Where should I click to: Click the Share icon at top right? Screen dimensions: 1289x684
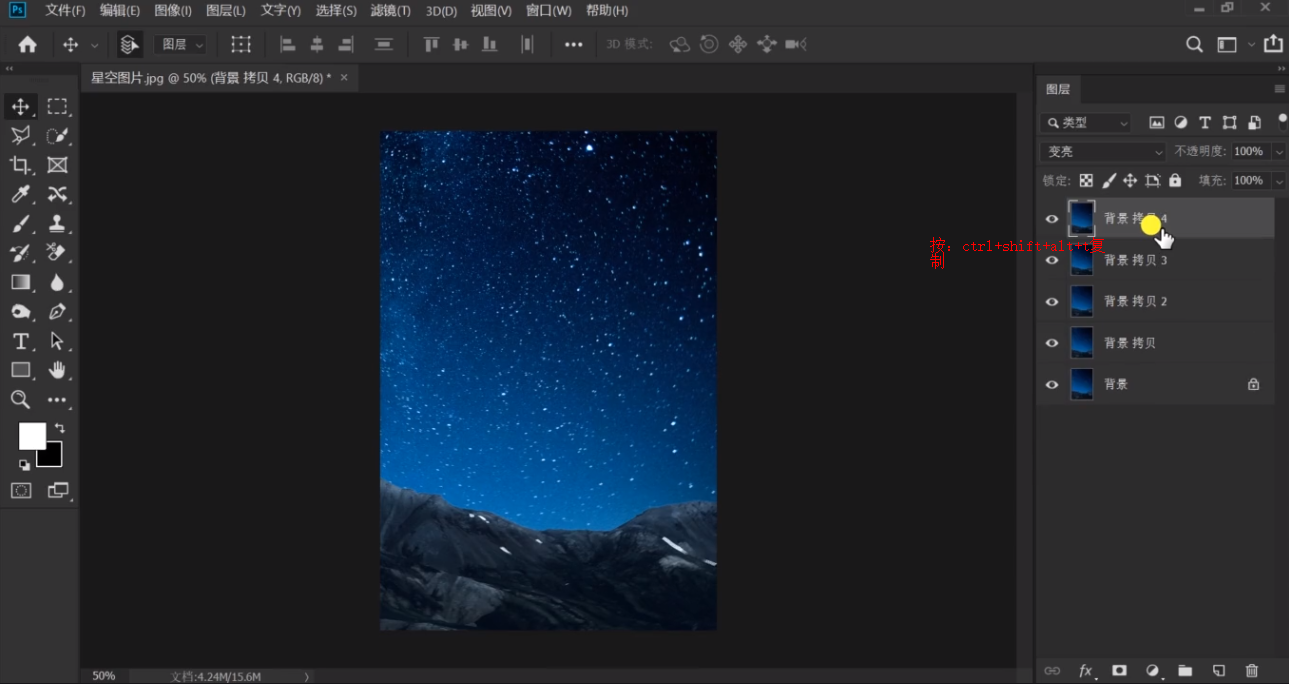pos(1273,44)
